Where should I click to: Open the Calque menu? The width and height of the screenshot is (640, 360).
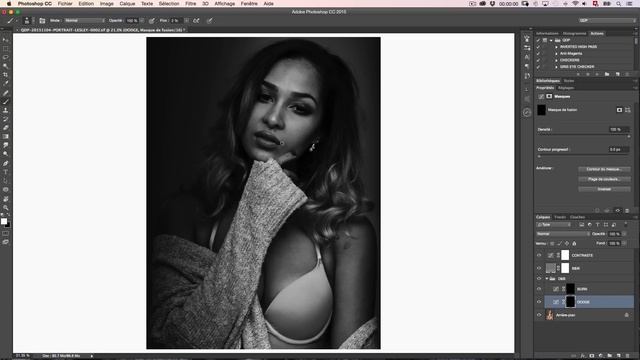127,4
